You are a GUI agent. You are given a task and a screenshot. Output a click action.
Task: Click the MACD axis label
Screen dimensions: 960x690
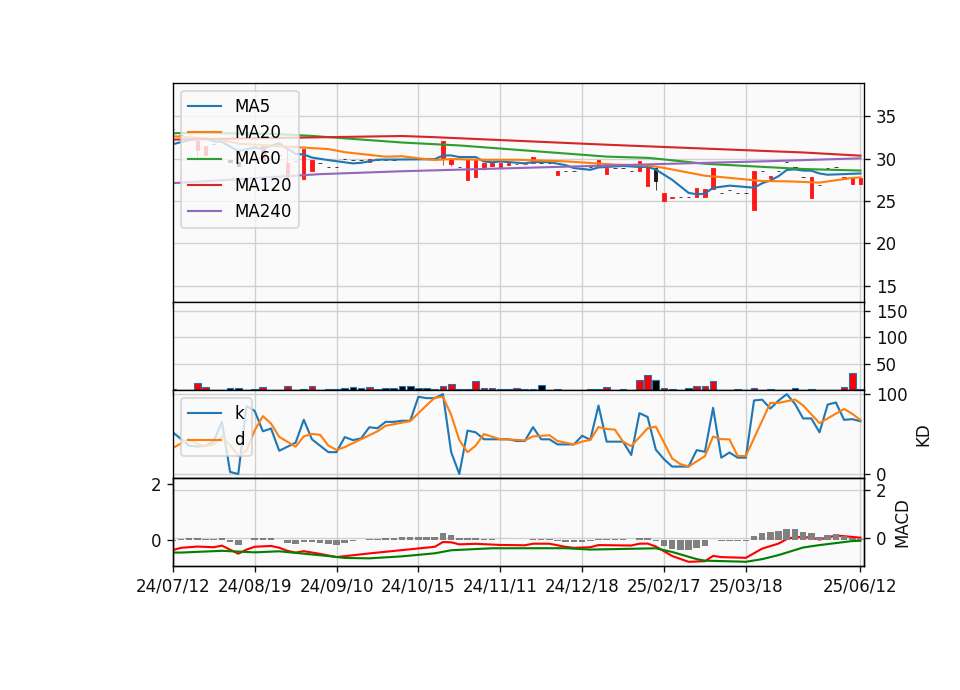[x=901, y=524]
